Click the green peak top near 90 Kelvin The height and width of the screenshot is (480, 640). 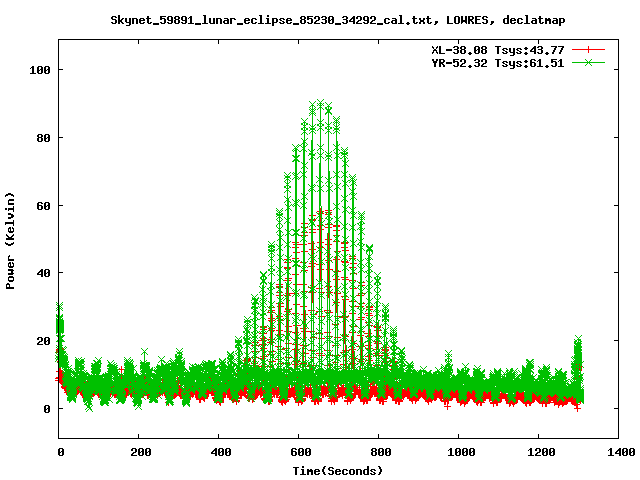320,104
